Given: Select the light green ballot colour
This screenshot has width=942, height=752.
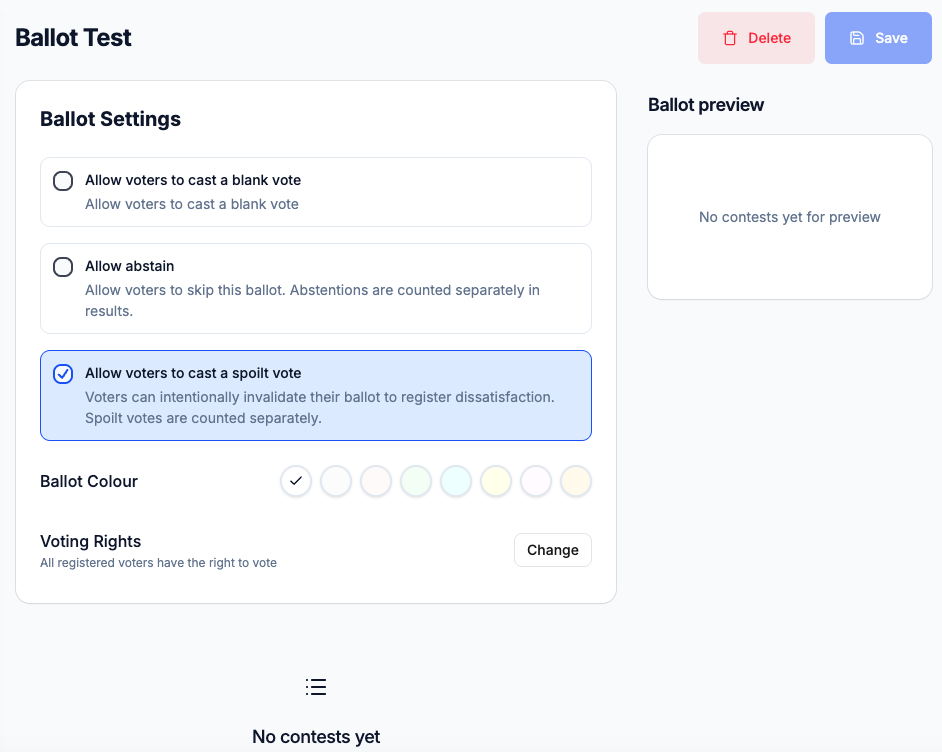Looking at the screenshot, I should [416, 481].
